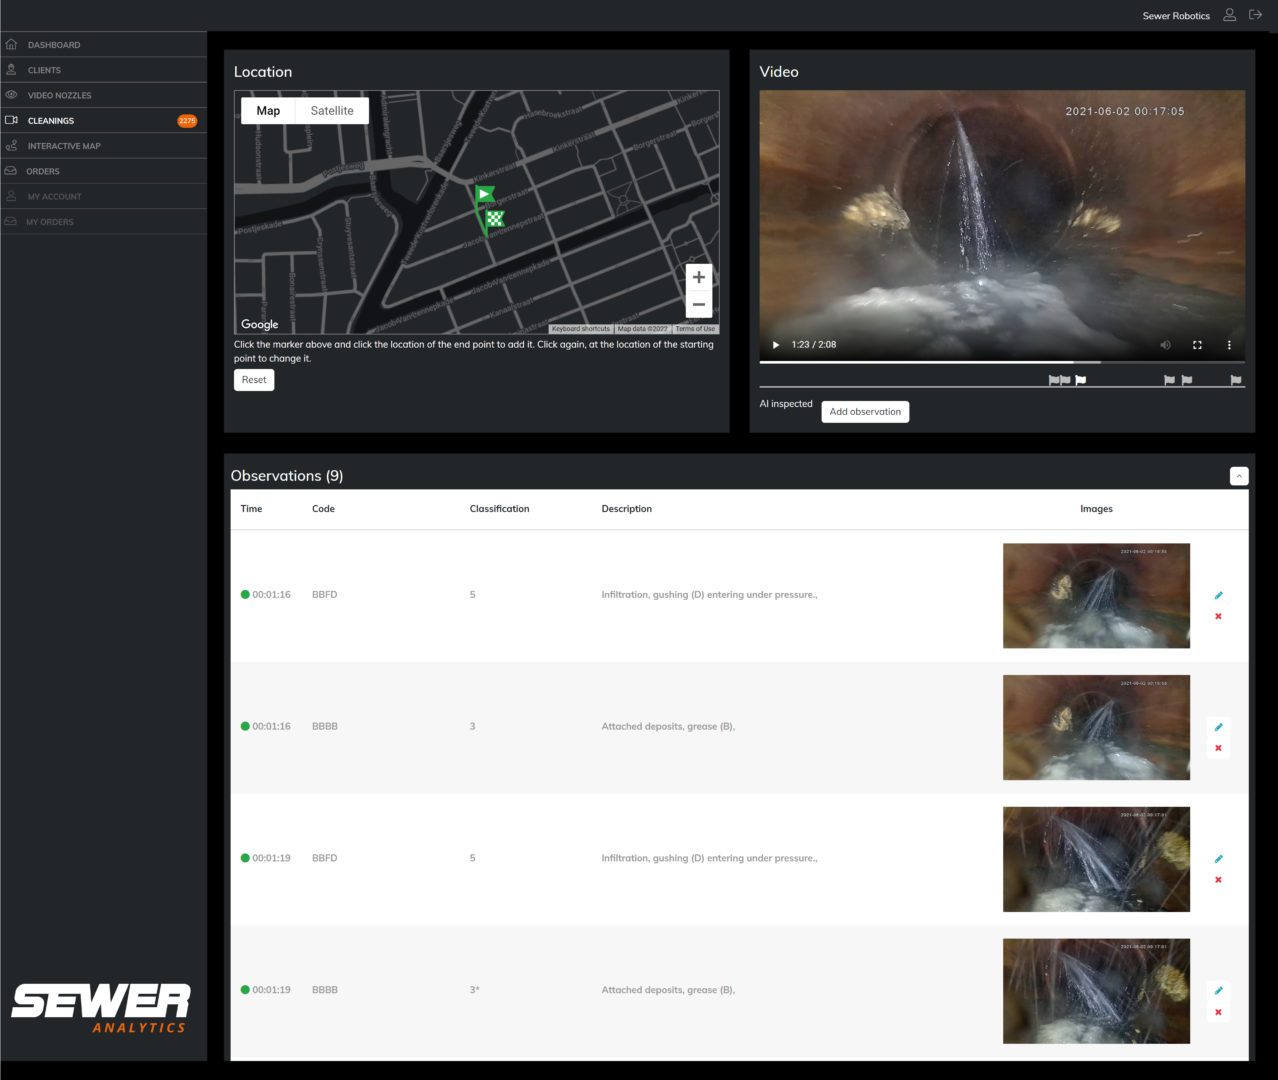Open the Cleanings section
1278x1080 pixels.
pyautogui.click(x=103, y=120)
